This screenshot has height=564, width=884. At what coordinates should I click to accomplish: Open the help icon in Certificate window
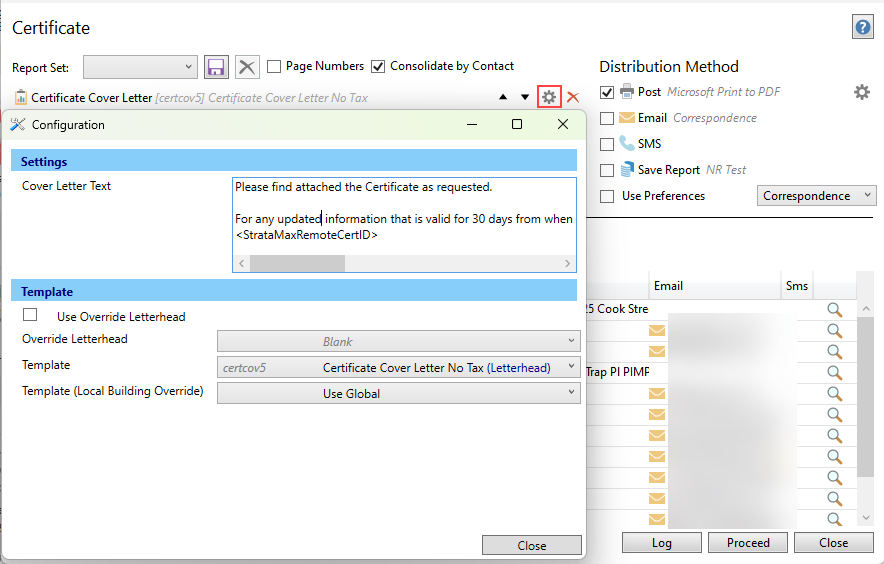pos(863,27)
